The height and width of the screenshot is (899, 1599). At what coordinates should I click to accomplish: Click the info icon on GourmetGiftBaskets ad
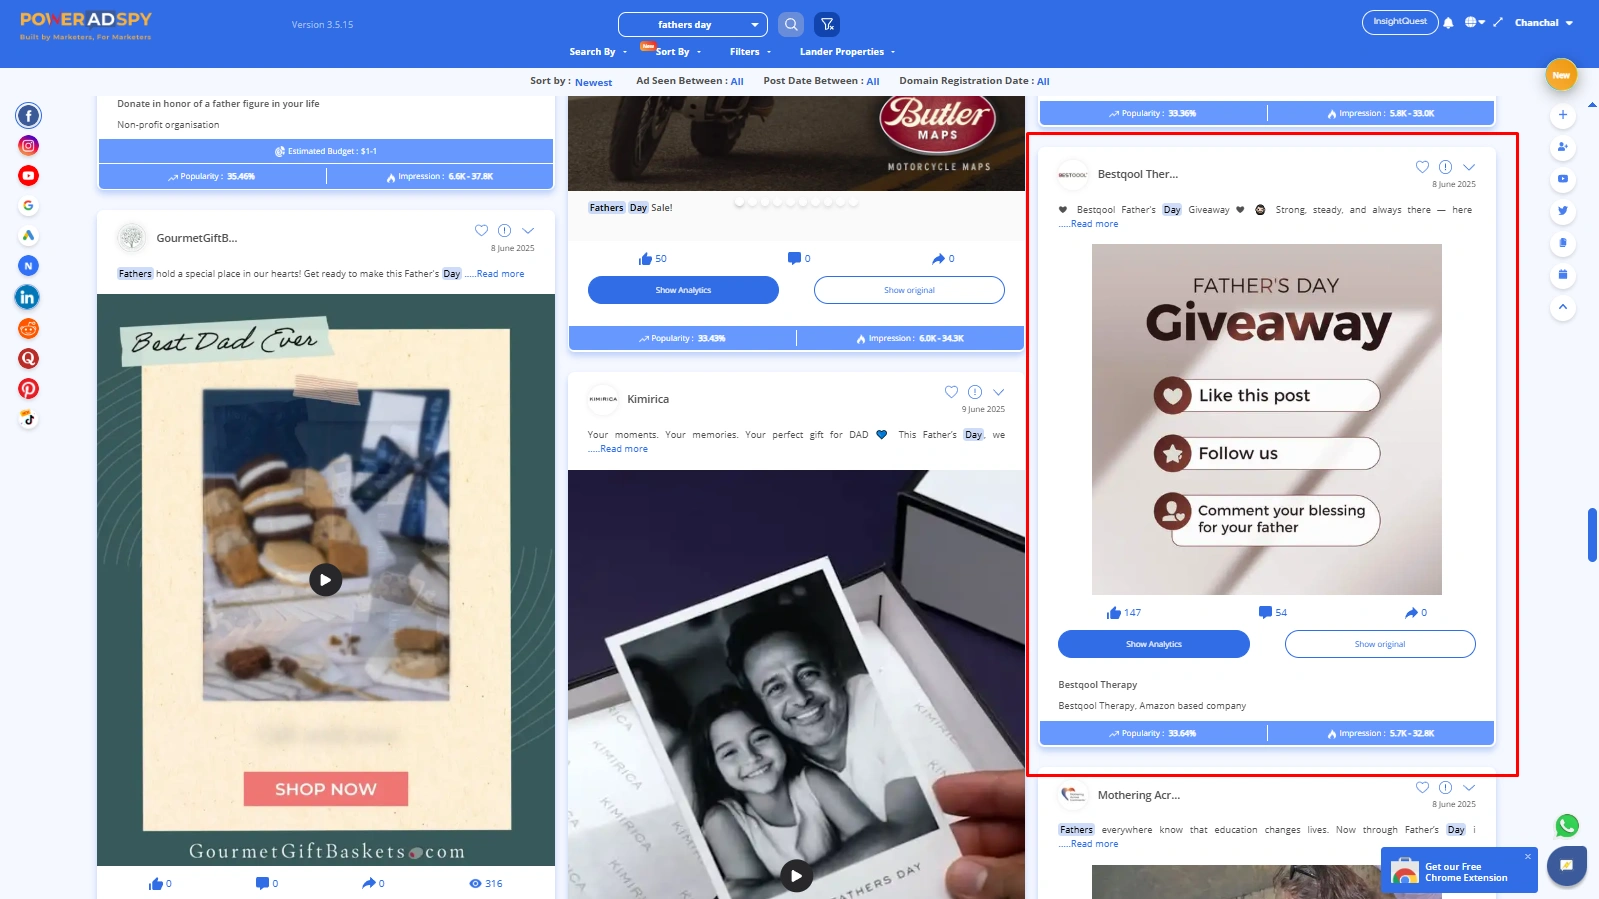coord(504,230)
